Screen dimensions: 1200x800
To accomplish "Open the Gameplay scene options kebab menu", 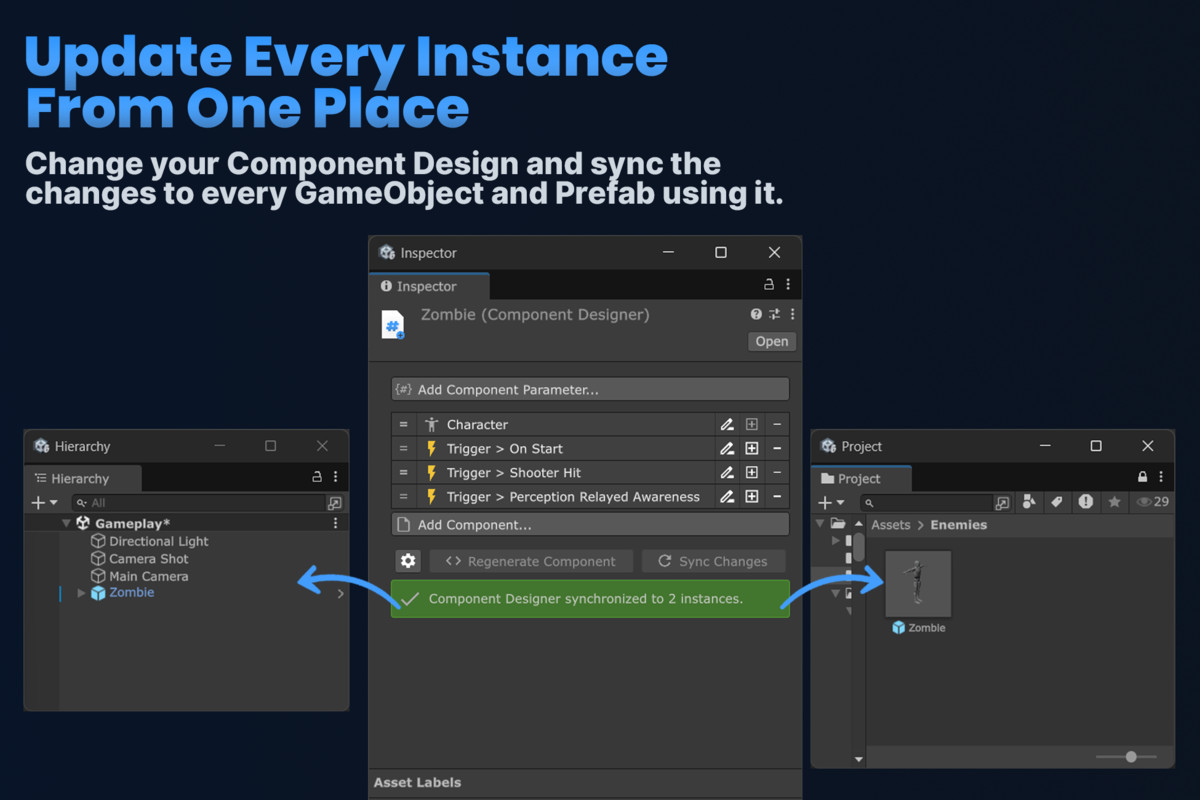I will [335, 523].
